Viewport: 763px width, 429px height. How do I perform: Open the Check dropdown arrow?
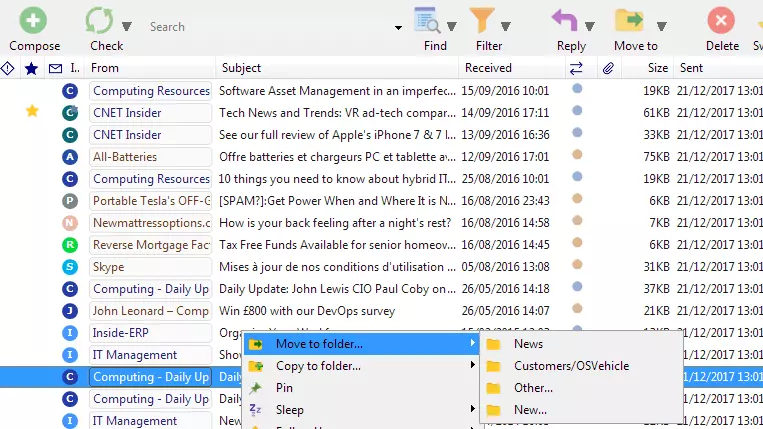(x=126, y=27)
